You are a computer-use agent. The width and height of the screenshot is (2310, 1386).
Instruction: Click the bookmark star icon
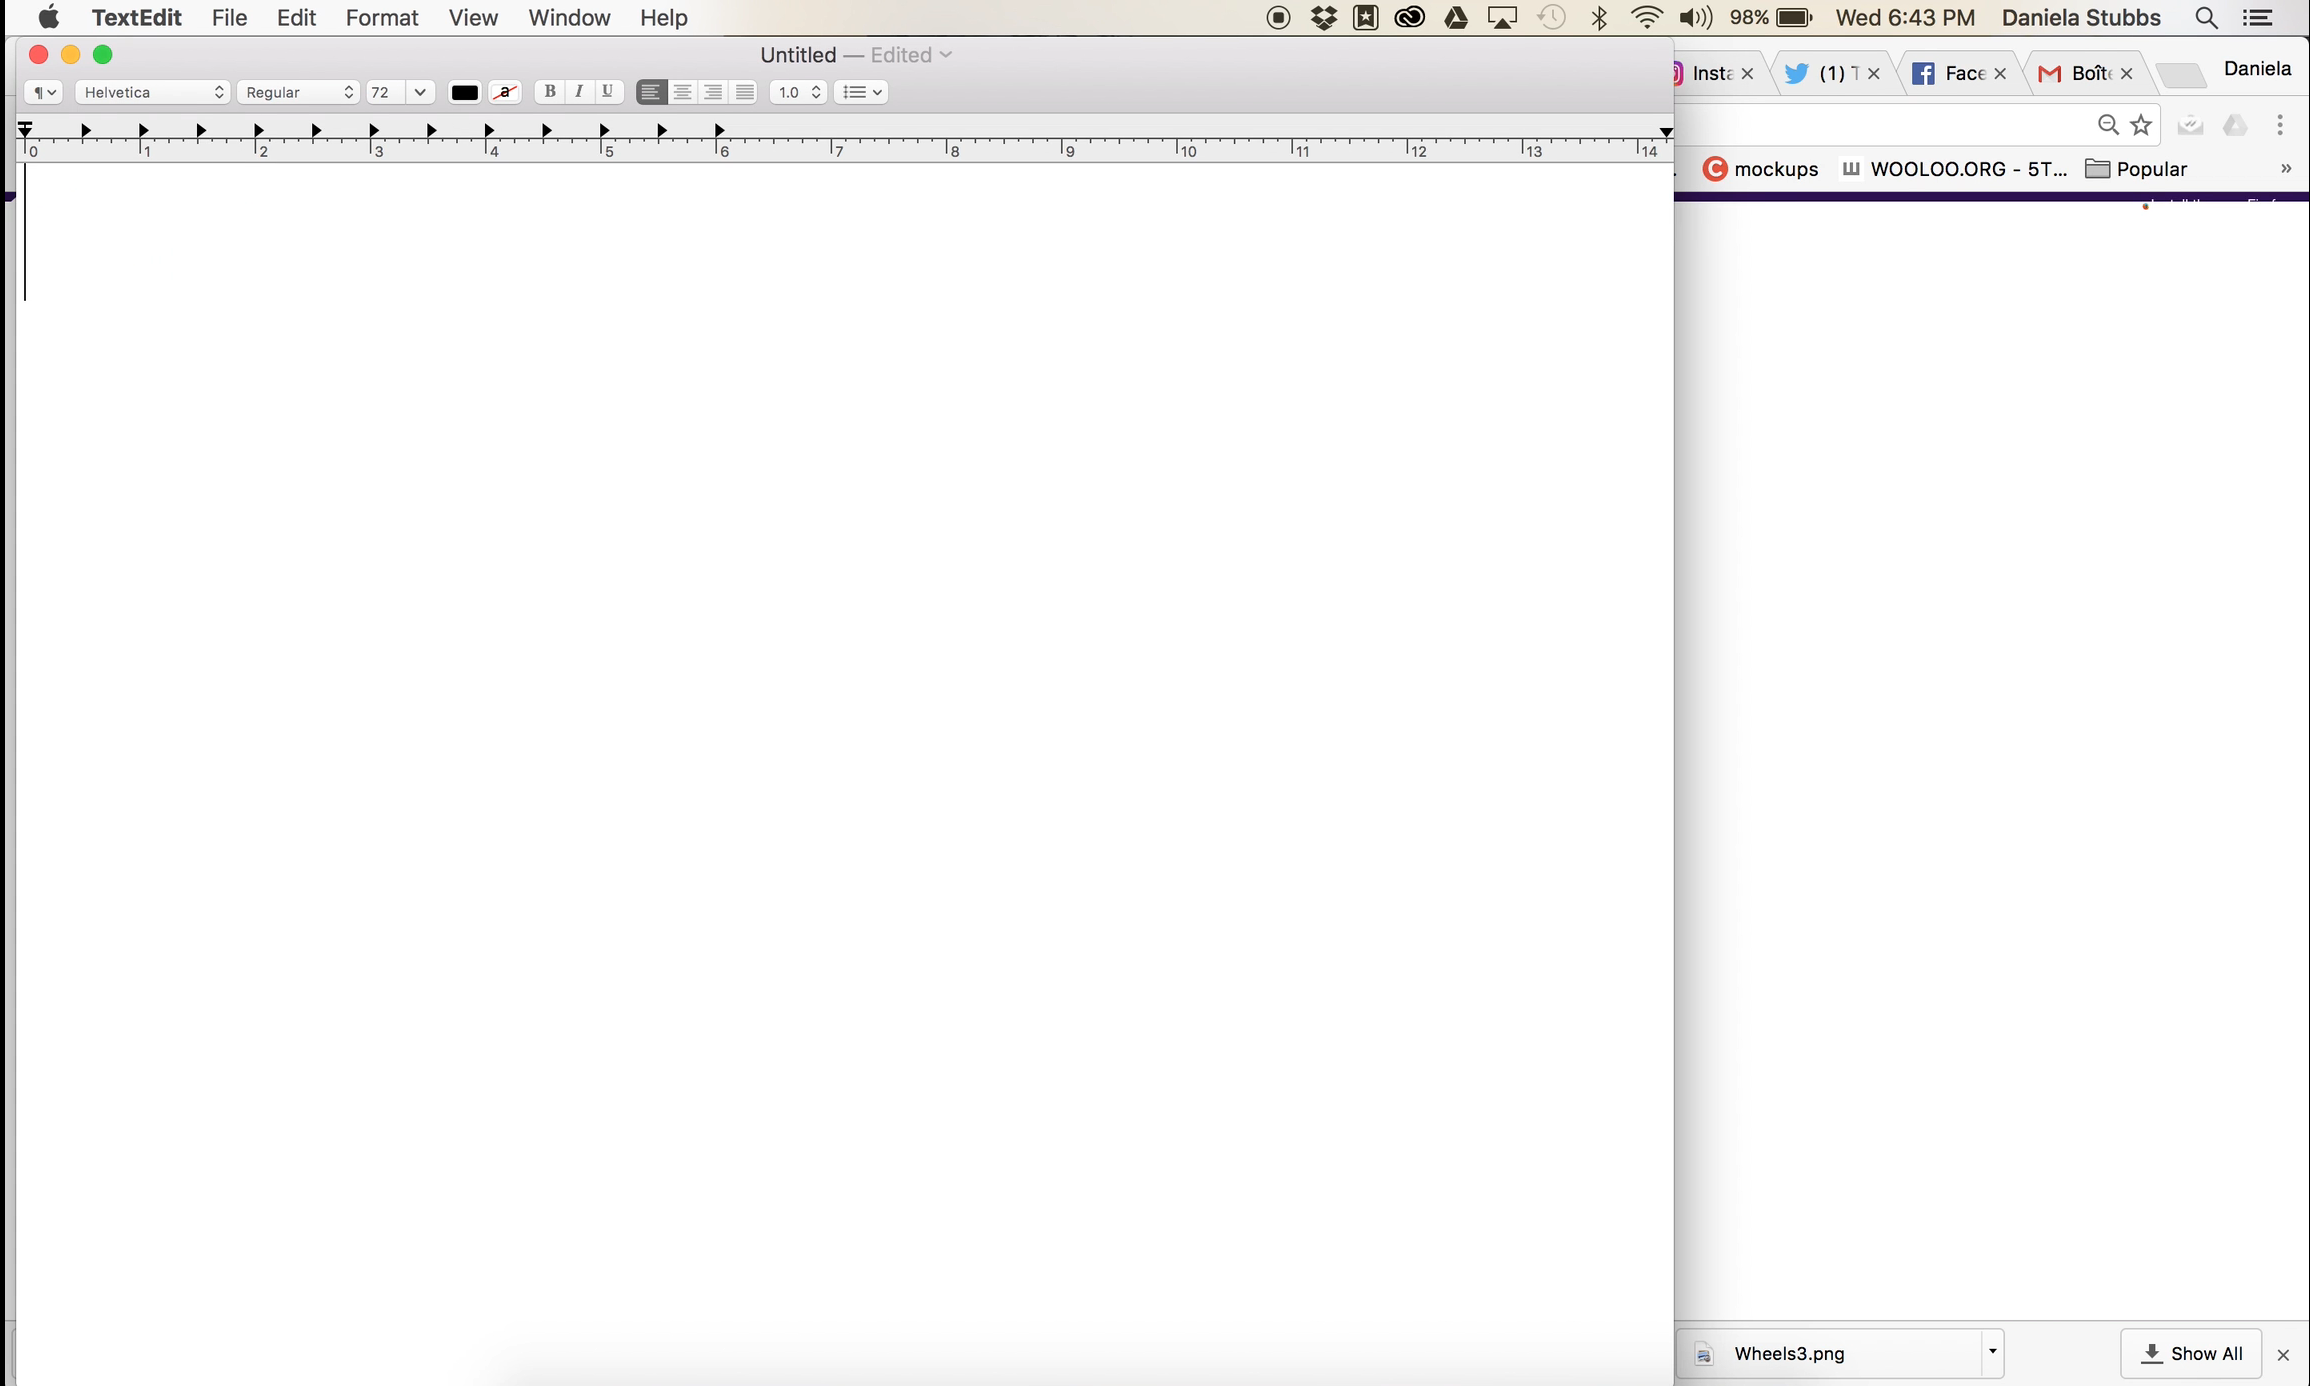[2141, 125]
